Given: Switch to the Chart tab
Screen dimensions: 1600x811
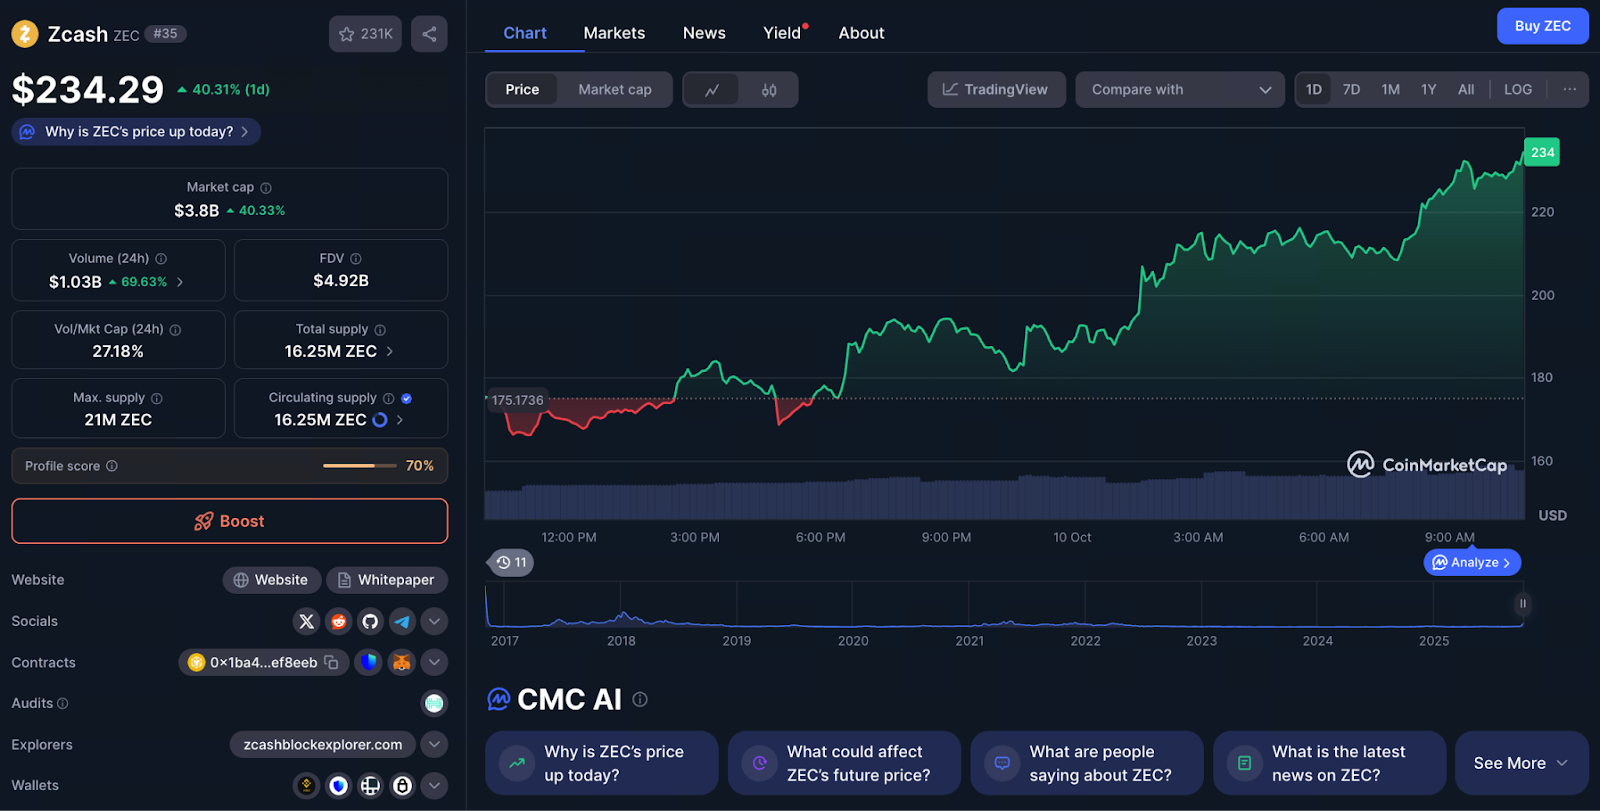Looking at the screenshot, I should (525, 33).
